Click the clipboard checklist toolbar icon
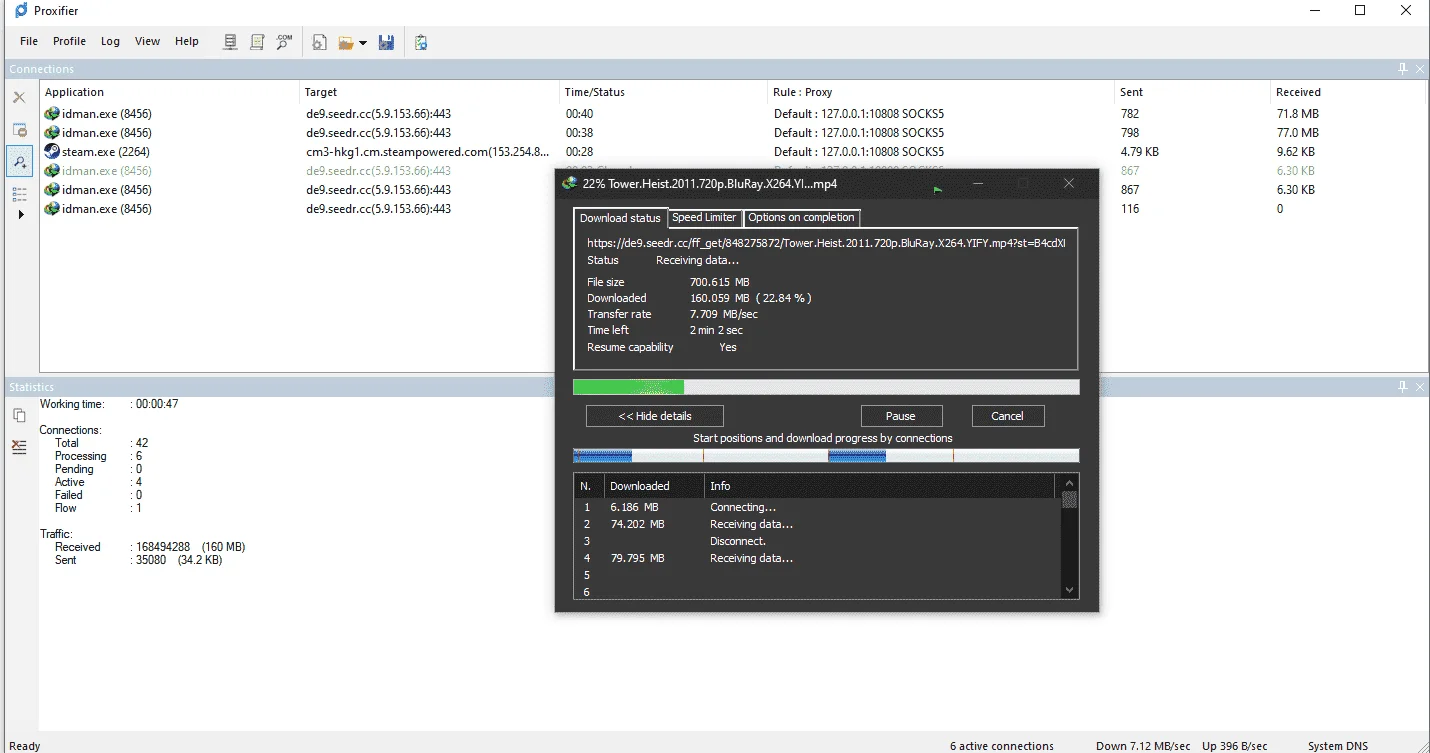Image resolution: width=1430 pixels, height=753 pixels. coord(421,42)
